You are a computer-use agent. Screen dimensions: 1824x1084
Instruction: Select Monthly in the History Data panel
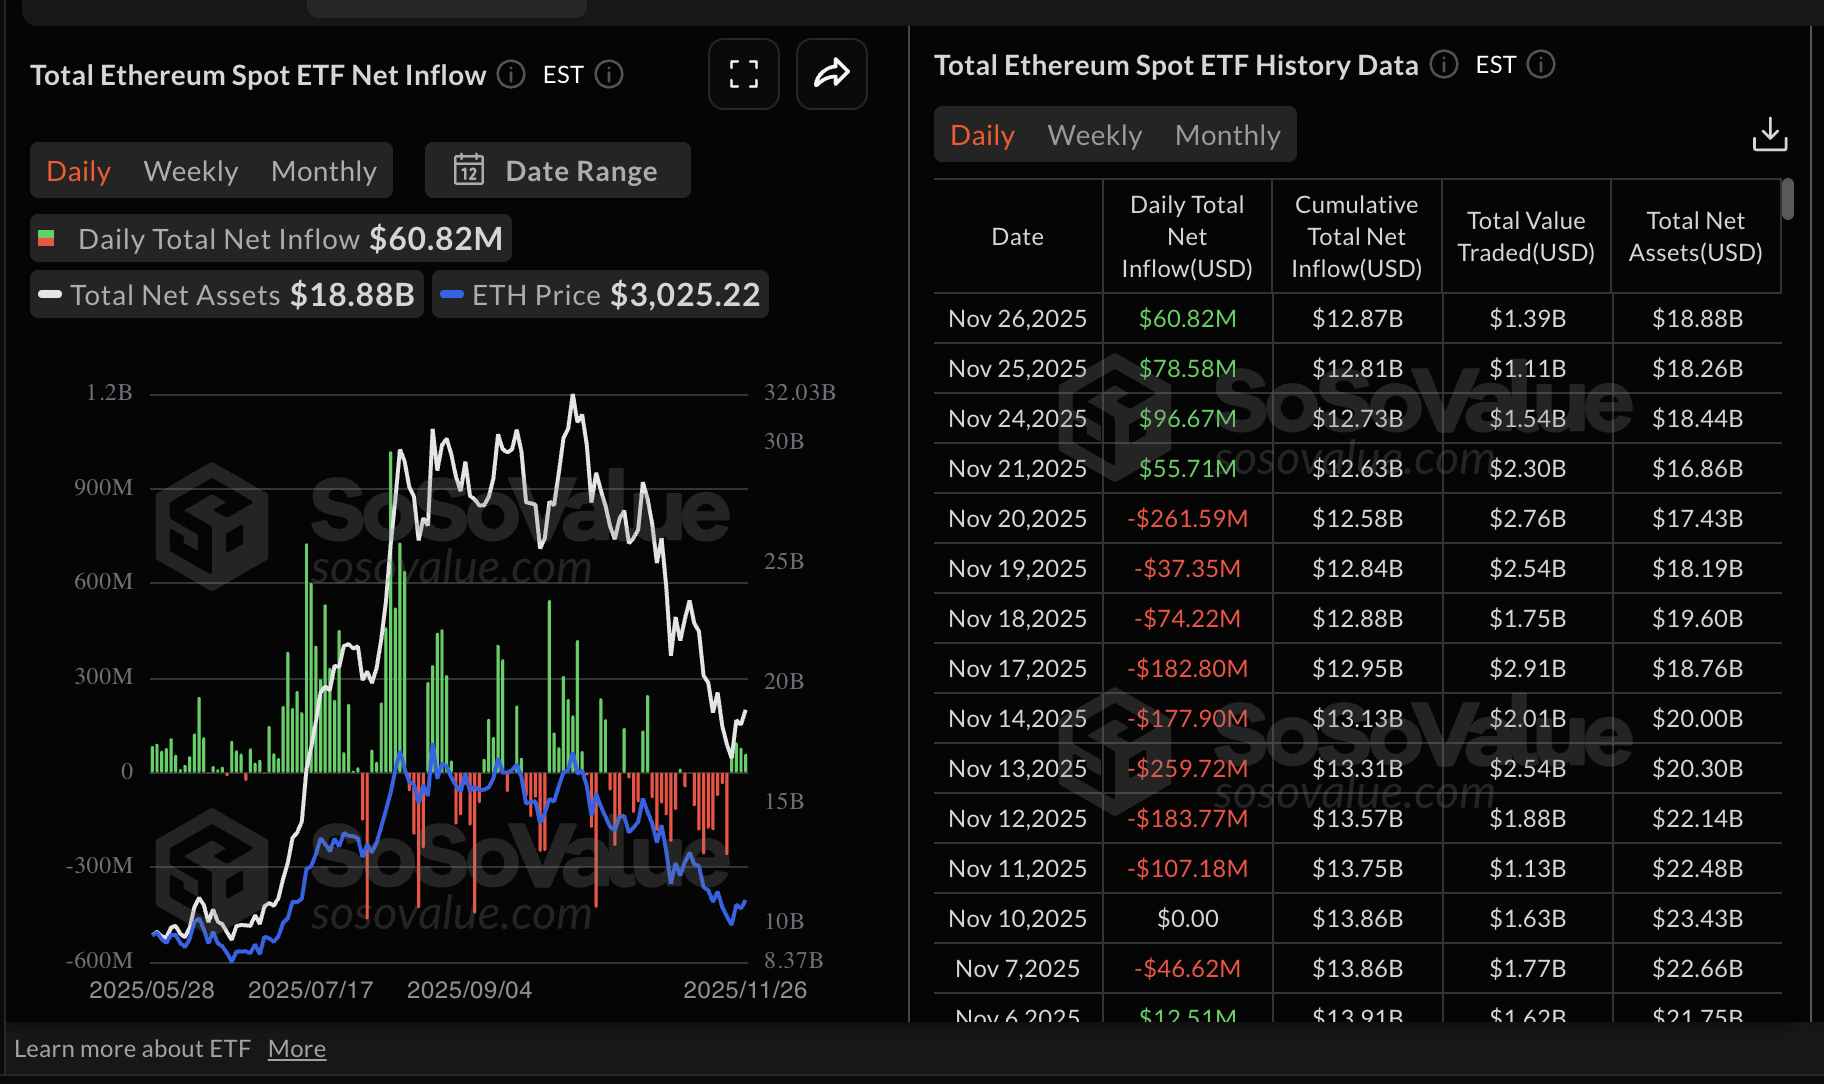pyautogui.click(x=1228, y=134)
